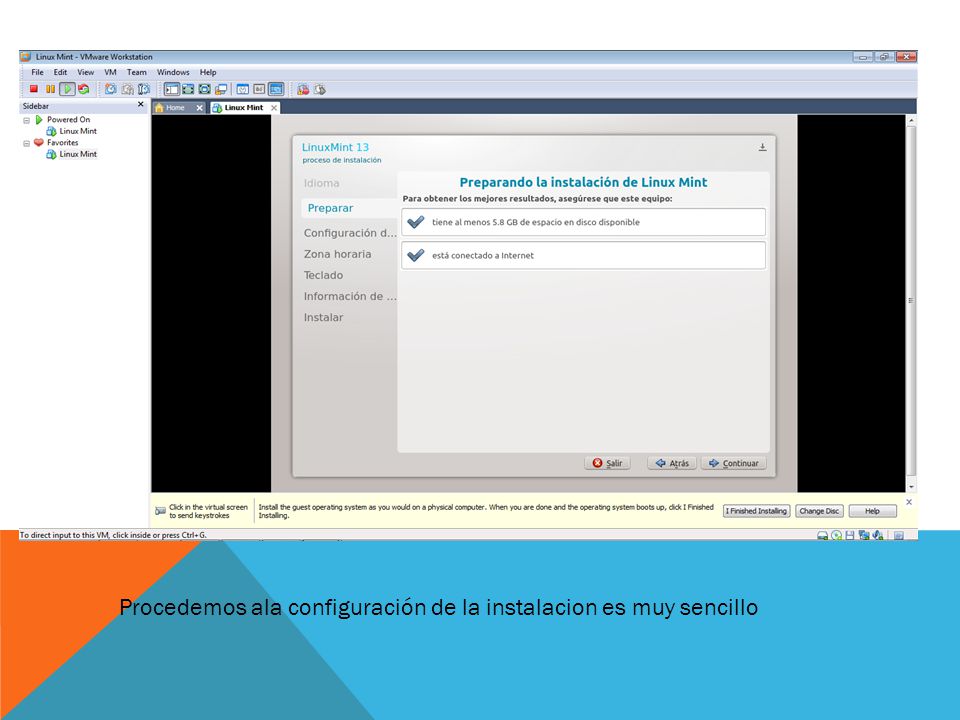Click the Atrás button in installer
The image size is (960, 720).
coord(672,463)
